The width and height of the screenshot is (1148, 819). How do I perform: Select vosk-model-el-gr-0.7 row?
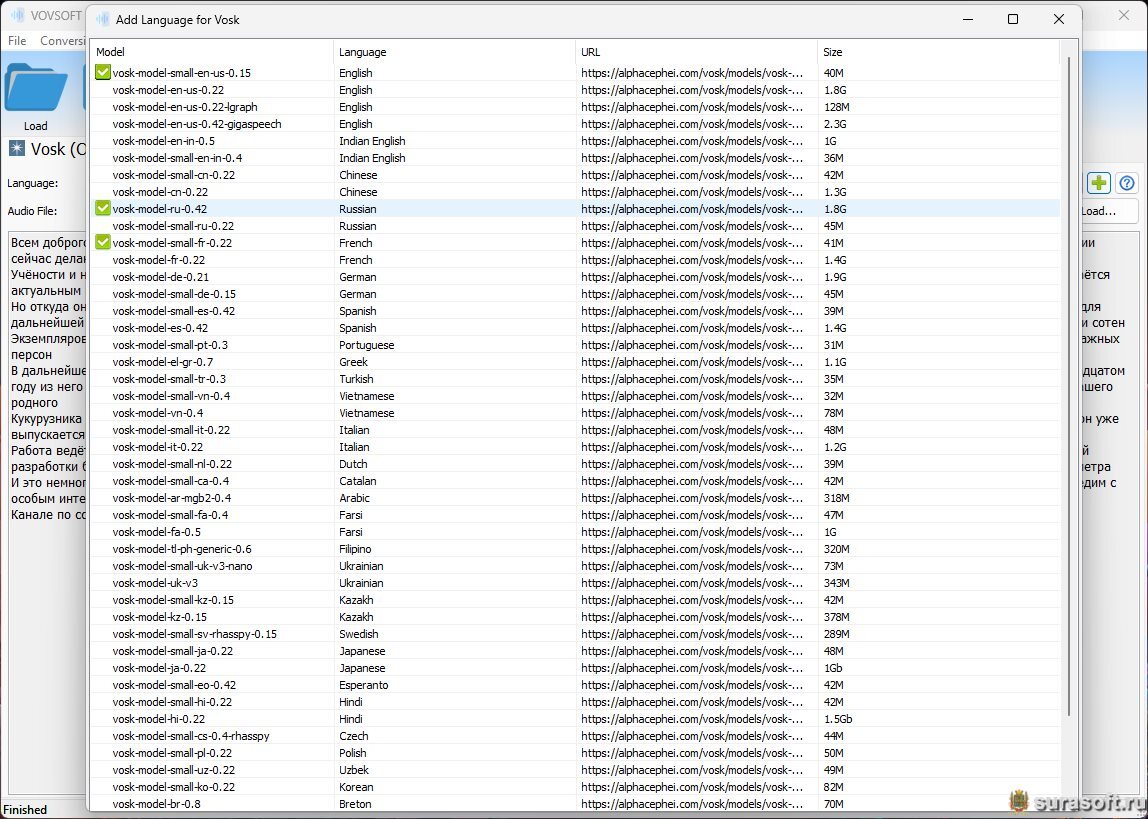point(575,362)
